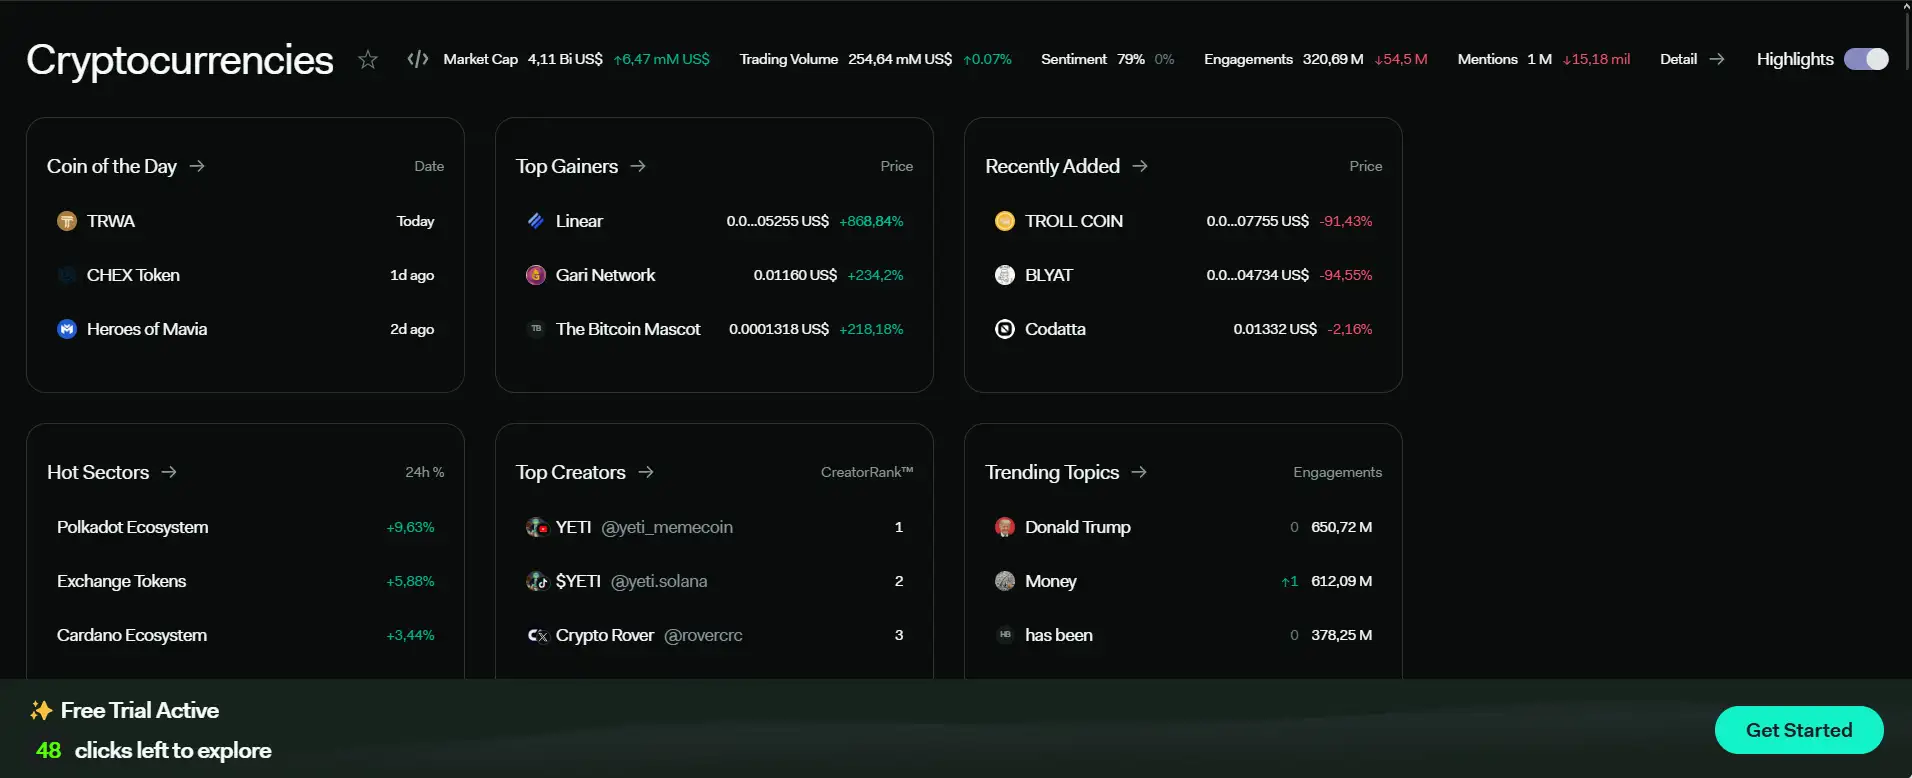Image resolution: width=1912 pixels, height=778 pixels.
Task: Open the embed code icon
Action: [x=418, y=60]
